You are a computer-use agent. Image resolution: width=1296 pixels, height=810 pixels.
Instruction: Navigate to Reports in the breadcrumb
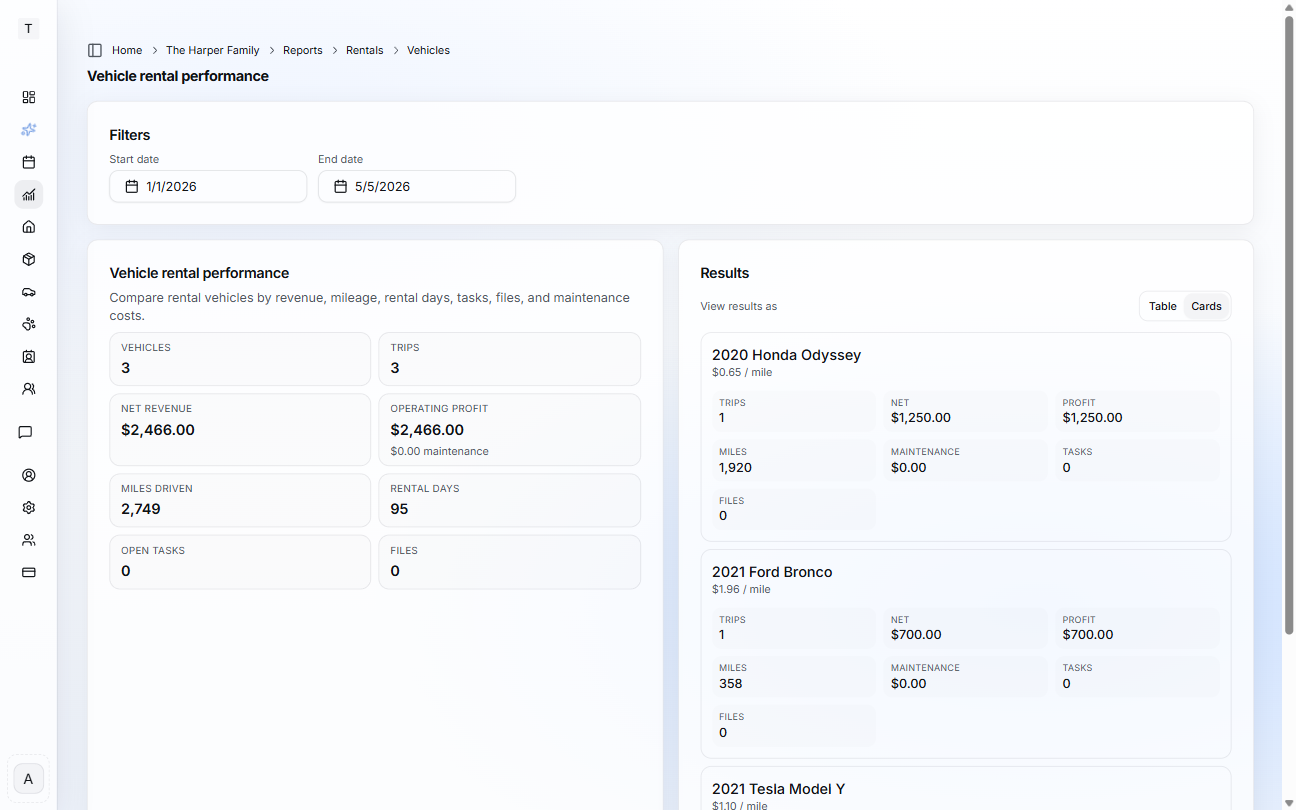pos(303,50)
